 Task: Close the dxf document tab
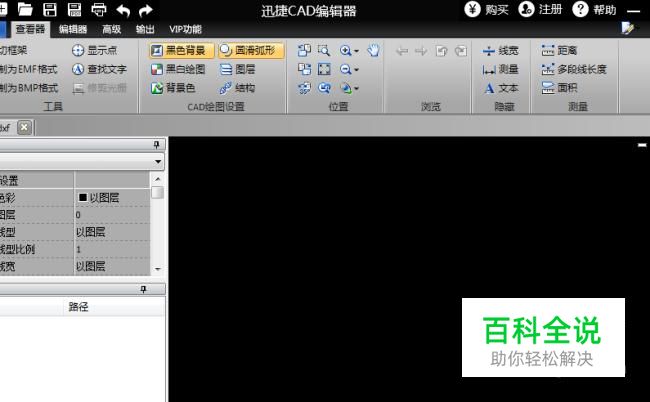point(24,127)
